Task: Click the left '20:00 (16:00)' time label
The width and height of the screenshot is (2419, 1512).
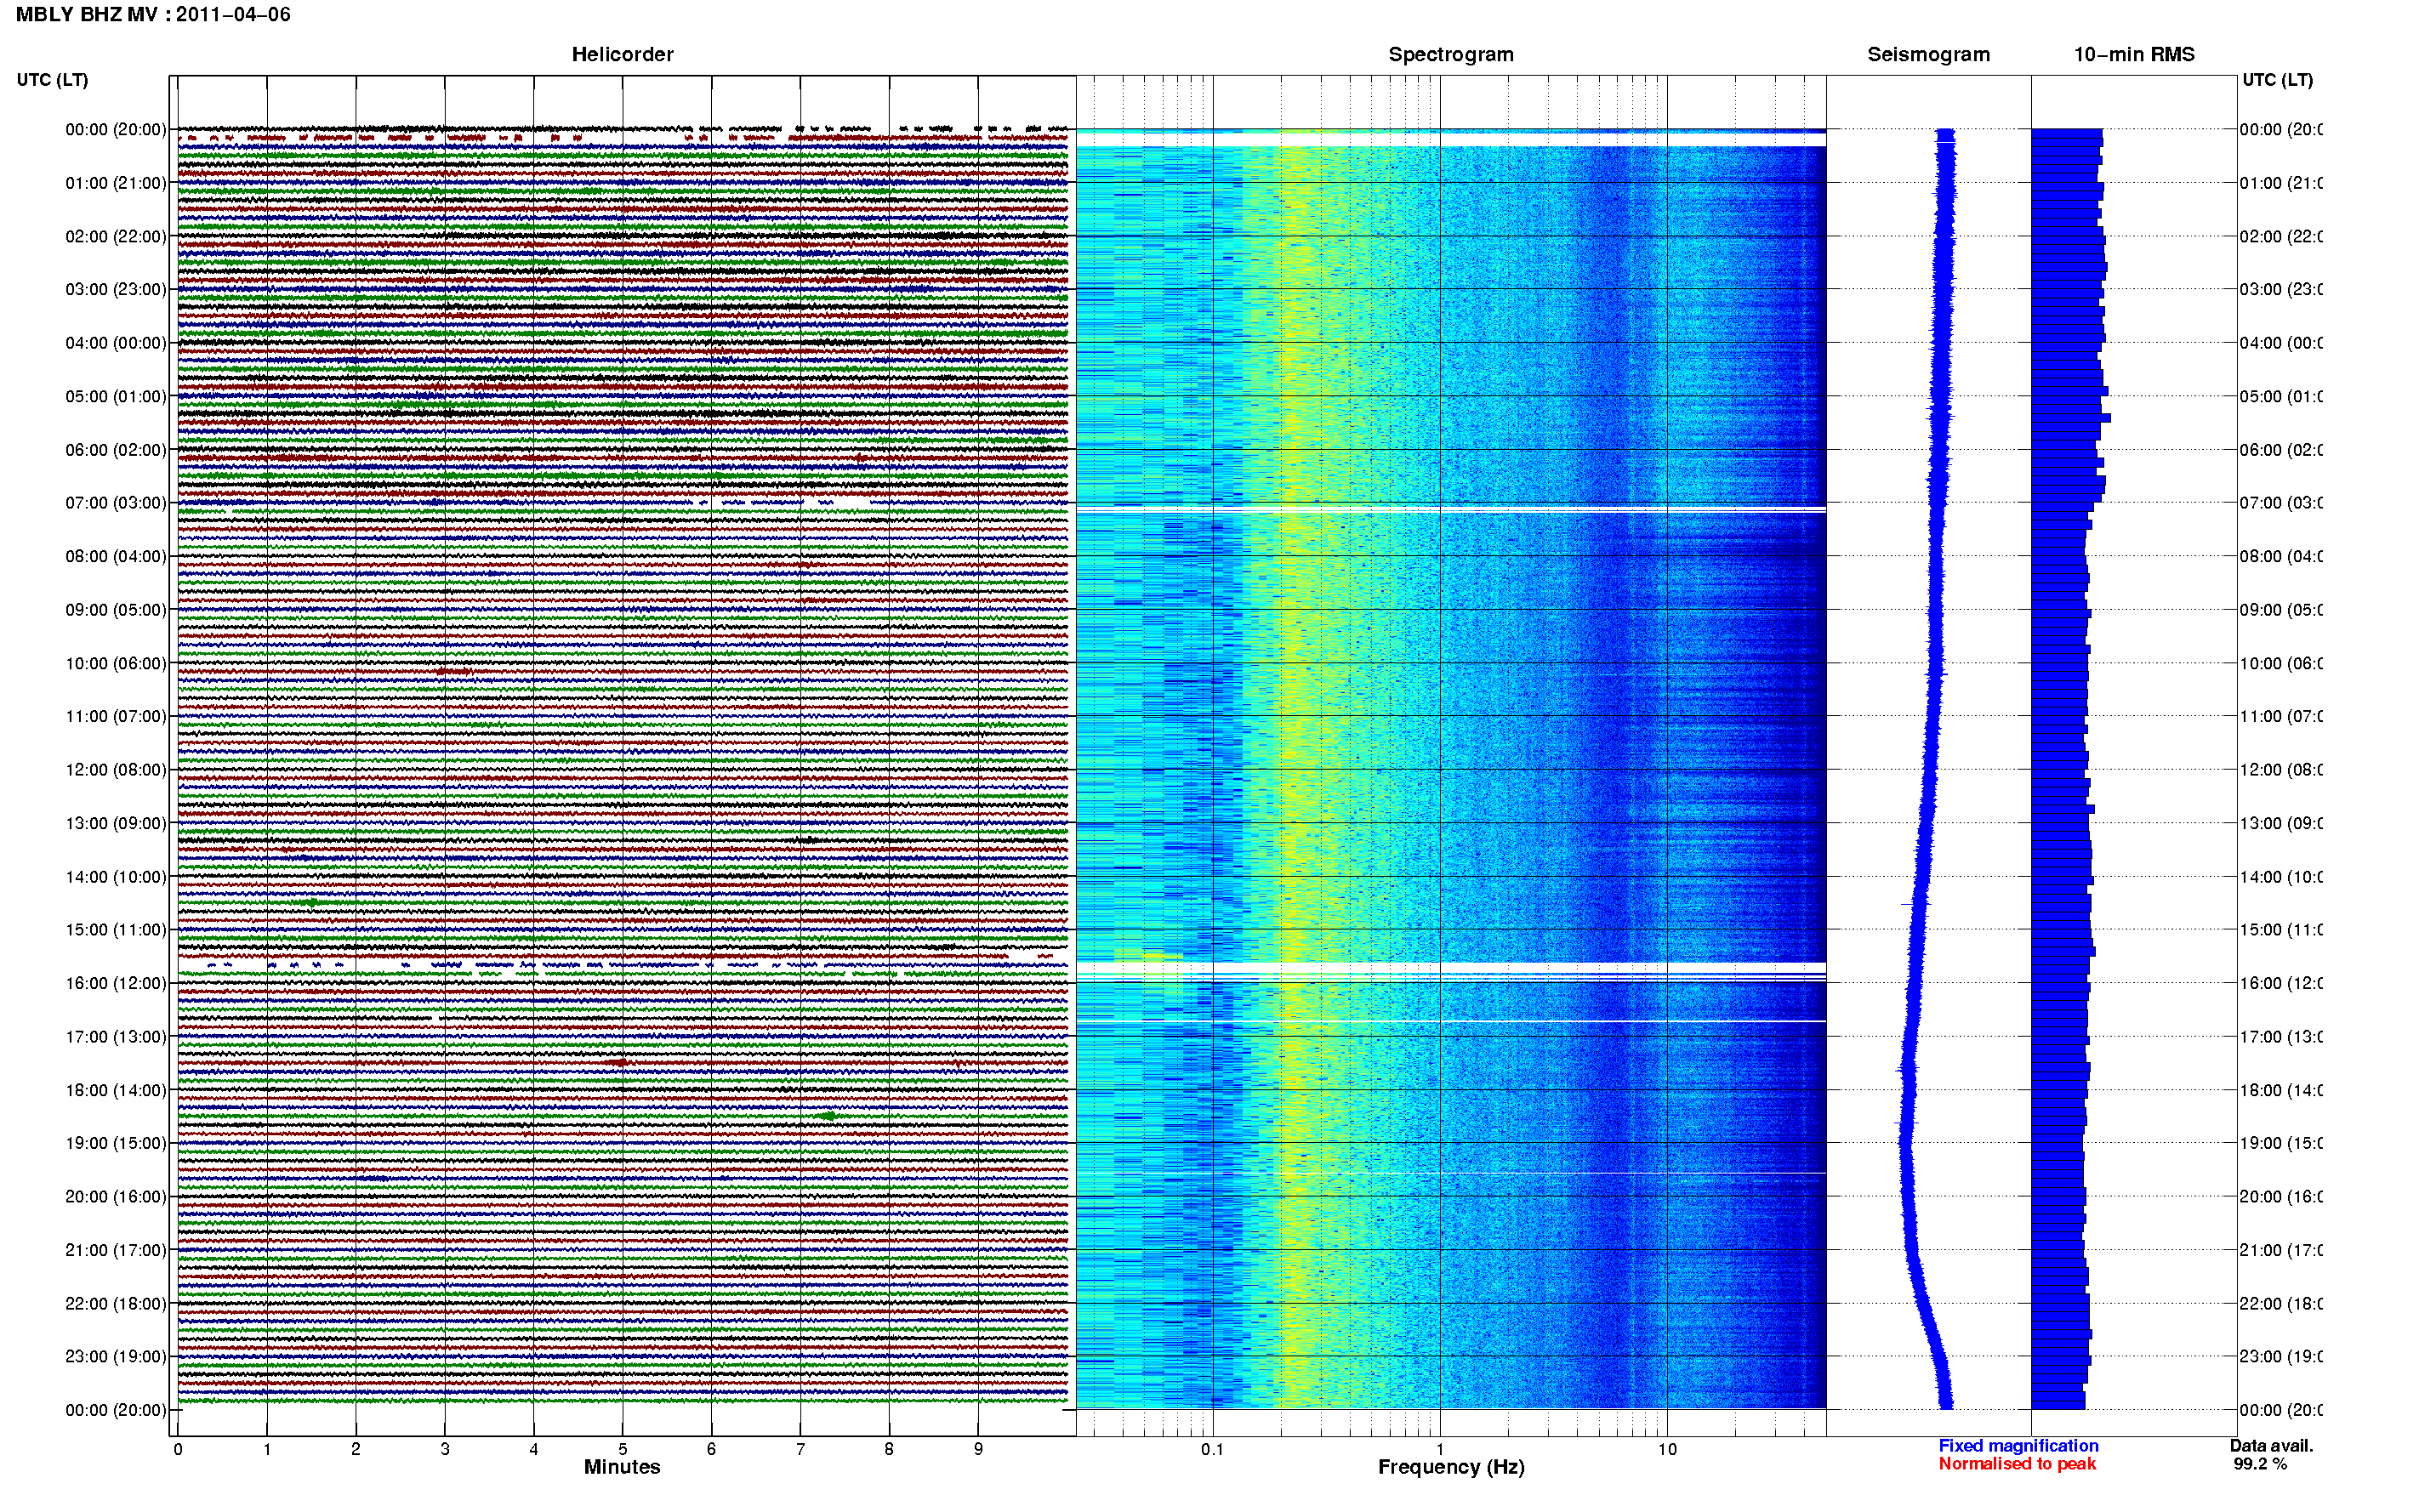Action: 116,1197
